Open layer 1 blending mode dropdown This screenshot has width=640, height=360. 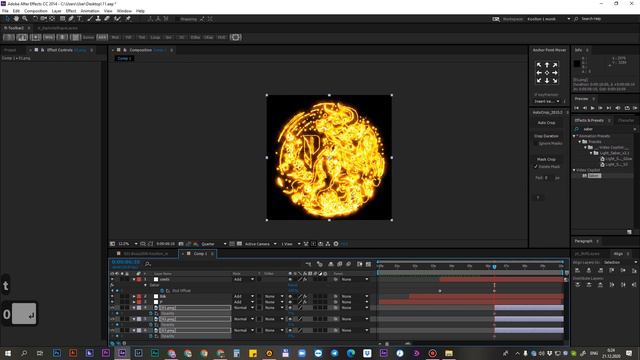click(244, 280)
